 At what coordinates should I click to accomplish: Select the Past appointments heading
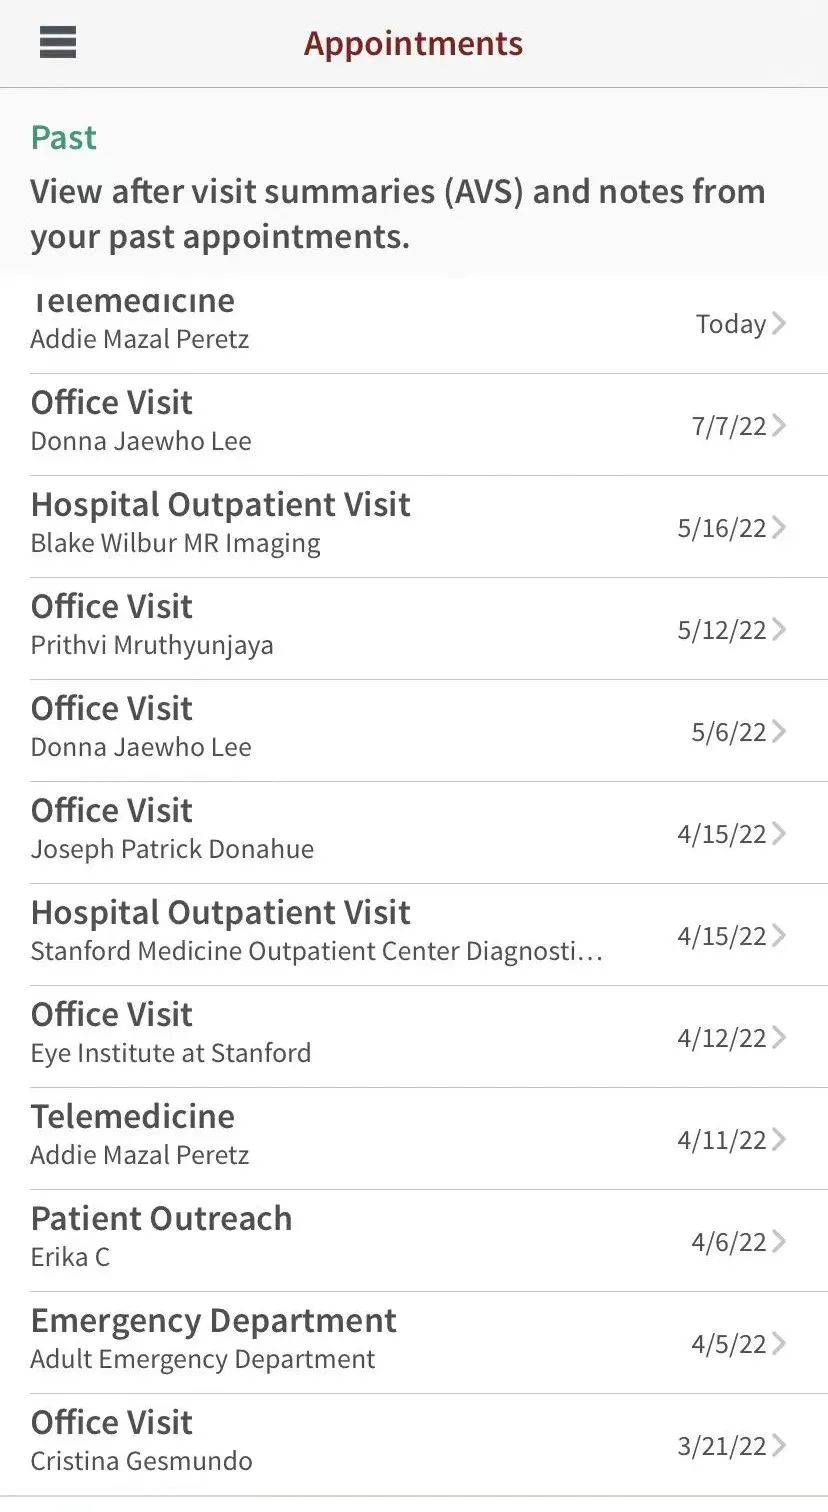[x=64, y=137]
